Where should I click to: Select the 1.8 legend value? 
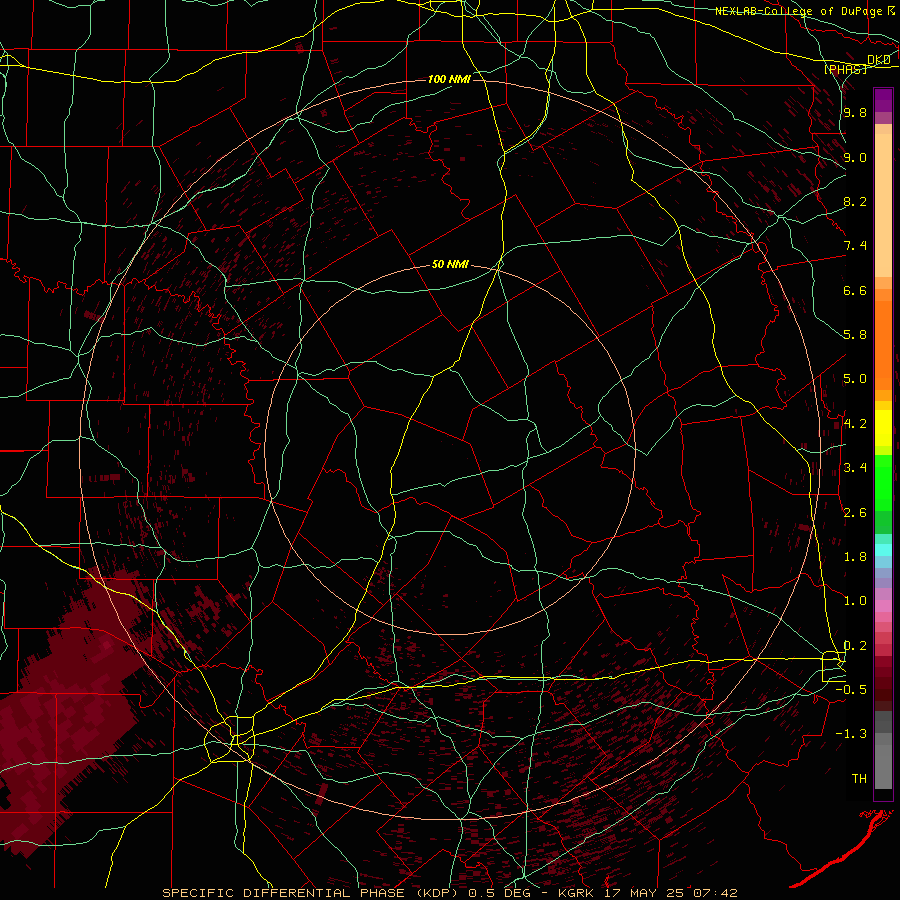click(855, 557)
